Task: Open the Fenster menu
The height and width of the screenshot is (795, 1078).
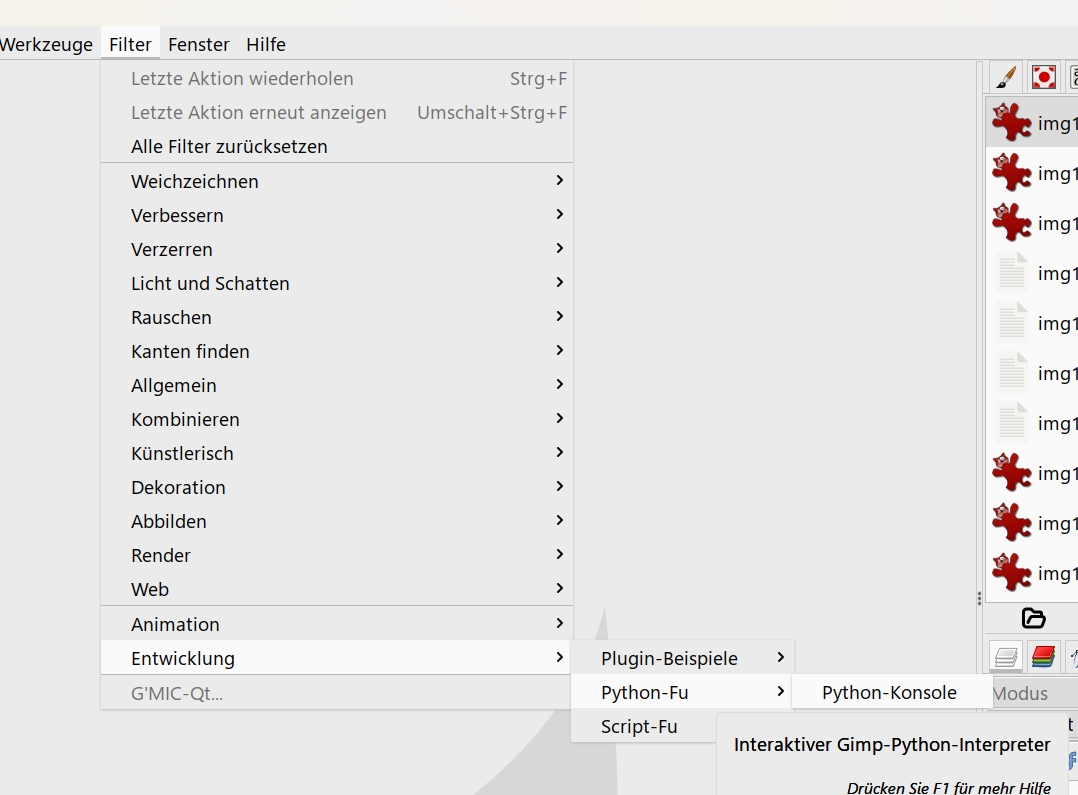Action: pyautogui.click(x=198, y=44)
